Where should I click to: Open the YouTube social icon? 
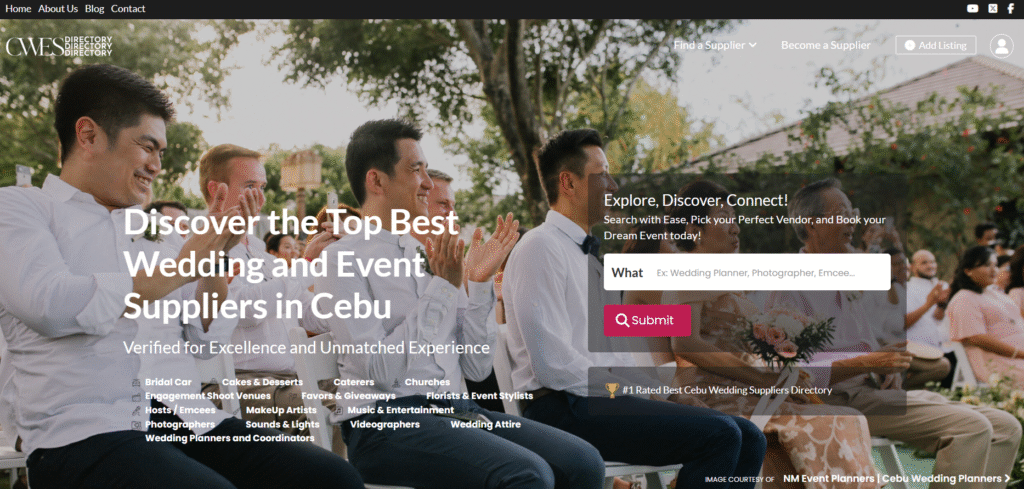pos(972,8)
